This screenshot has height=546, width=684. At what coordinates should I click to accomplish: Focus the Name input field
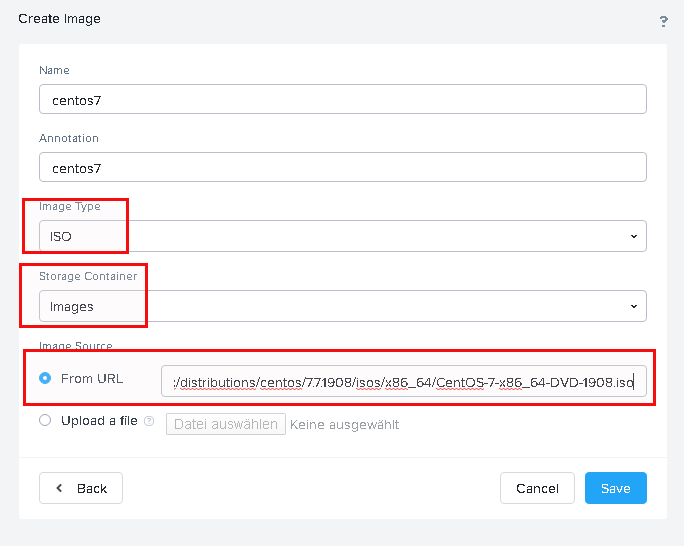pos(343,99)
